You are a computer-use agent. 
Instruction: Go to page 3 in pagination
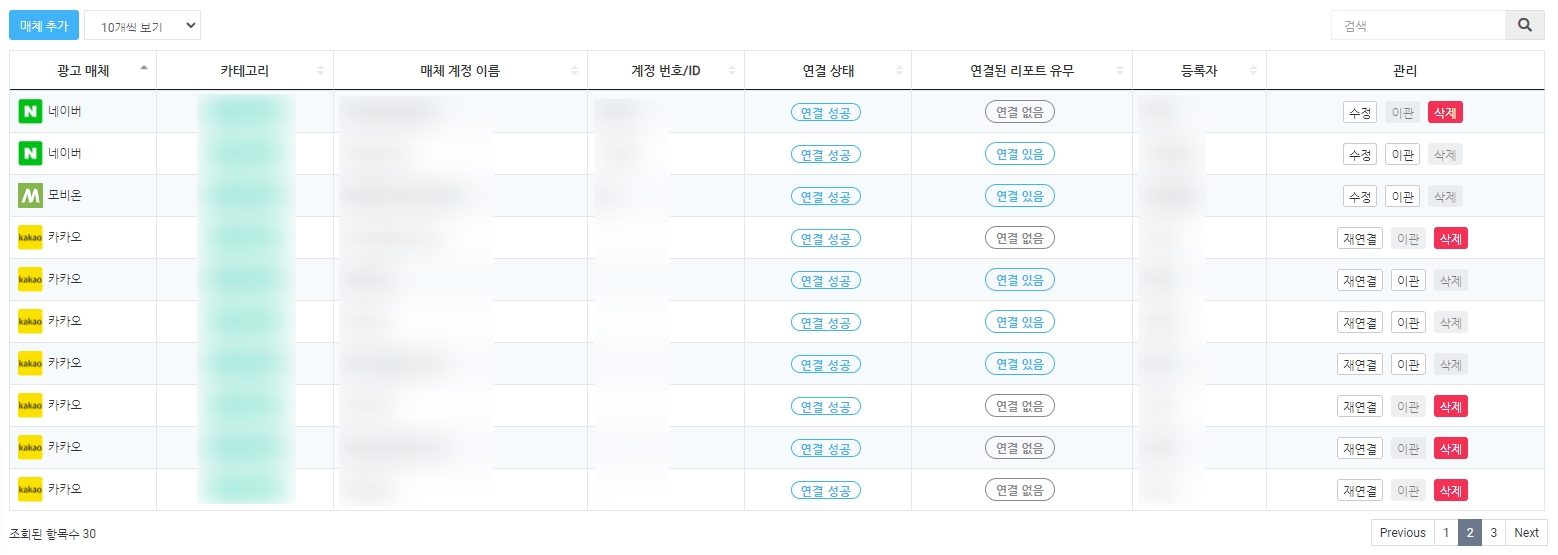coord(1493,533)
